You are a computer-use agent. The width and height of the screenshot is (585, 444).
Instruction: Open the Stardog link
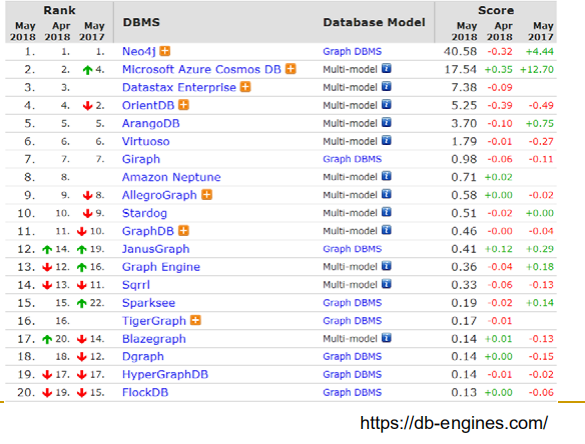click(x=144, y=213)
